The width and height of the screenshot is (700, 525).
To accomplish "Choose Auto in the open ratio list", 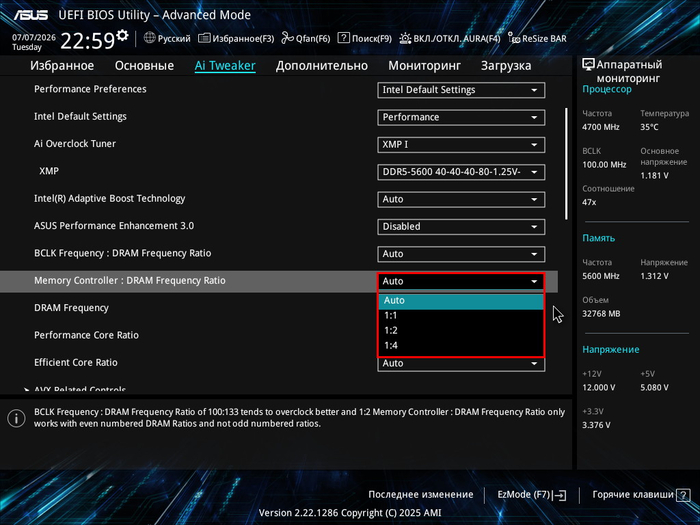I will [x=461, y=300].
